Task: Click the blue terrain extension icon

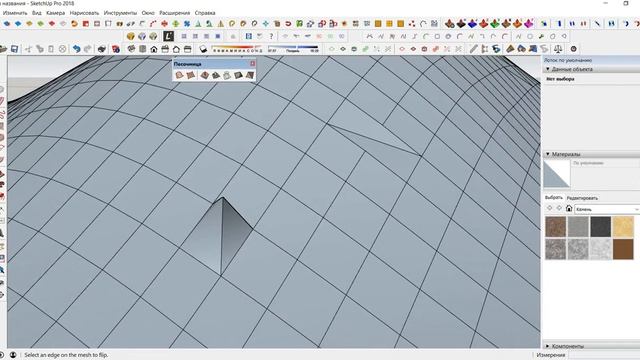Action: click(x=472, y=24)
